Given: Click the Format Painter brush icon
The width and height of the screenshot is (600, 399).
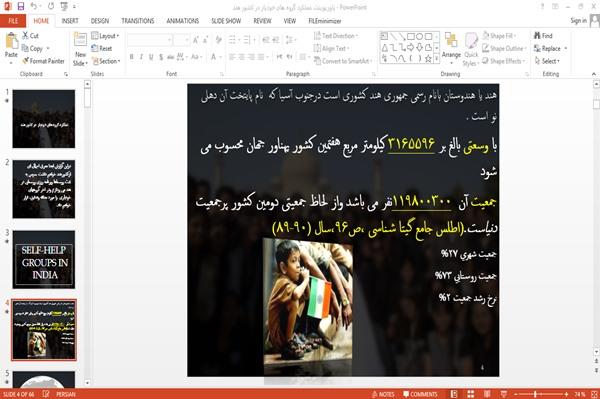Looking at the screenshot, I should coord(26,61).
